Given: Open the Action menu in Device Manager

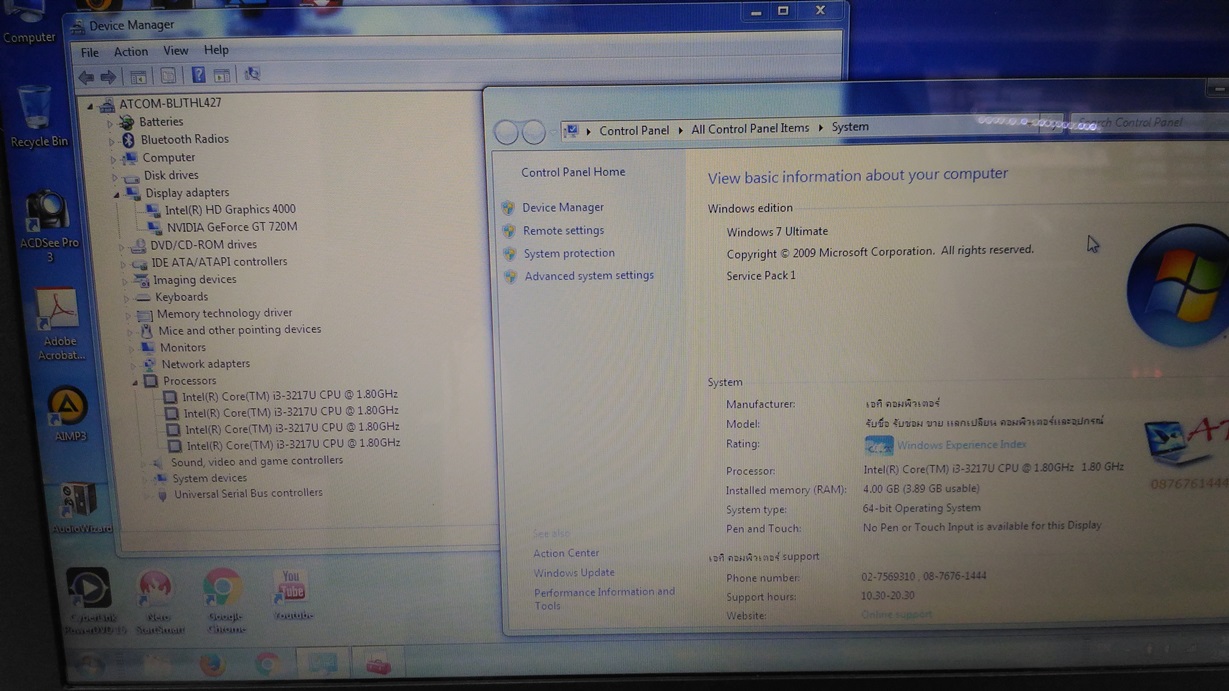Looking at the screenshot, I should click(x=131, y=51).
